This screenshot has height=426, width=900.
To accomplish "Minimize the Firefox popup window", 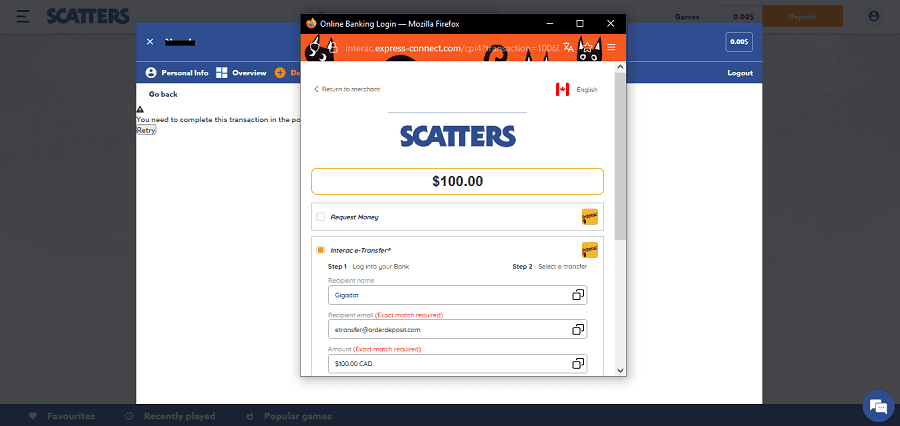I will tap(550, 24).
